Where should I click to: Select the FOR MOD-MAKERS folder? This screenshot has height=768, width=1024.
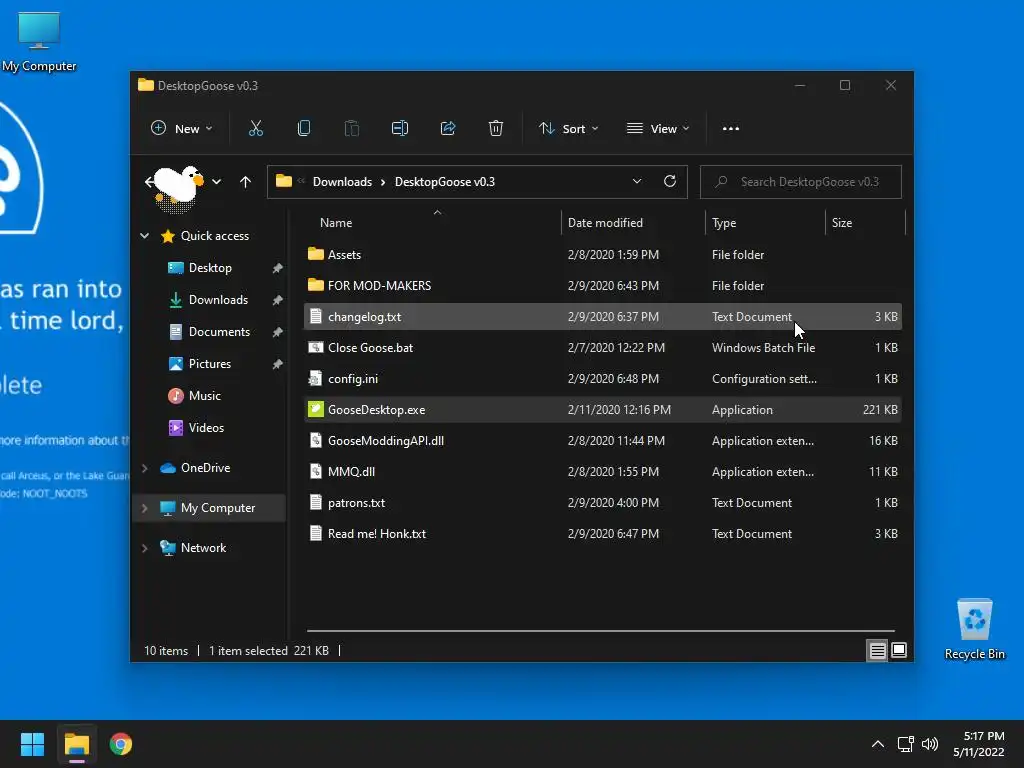coord(603,285)
